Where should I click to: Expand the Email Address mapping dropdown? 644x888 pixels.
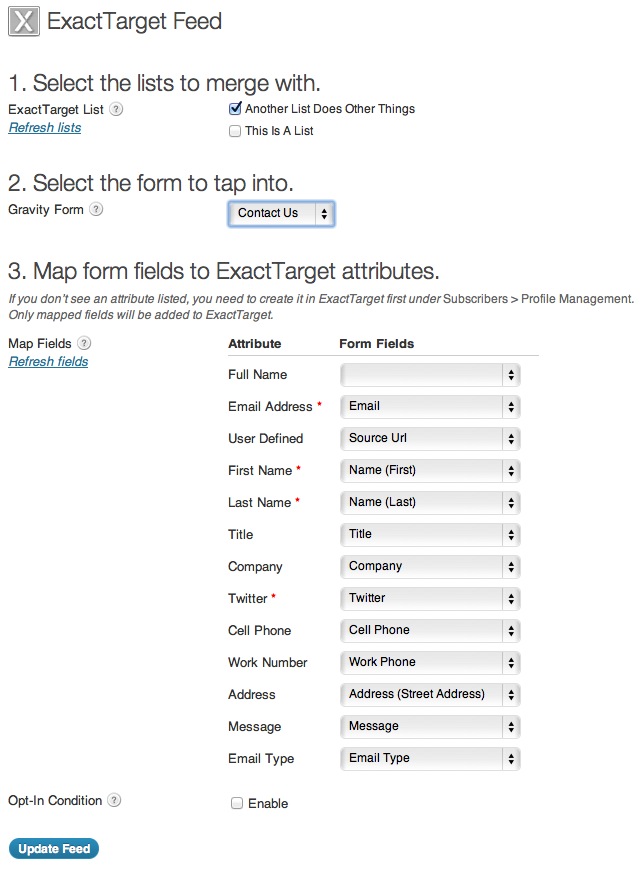coord(430,407)
